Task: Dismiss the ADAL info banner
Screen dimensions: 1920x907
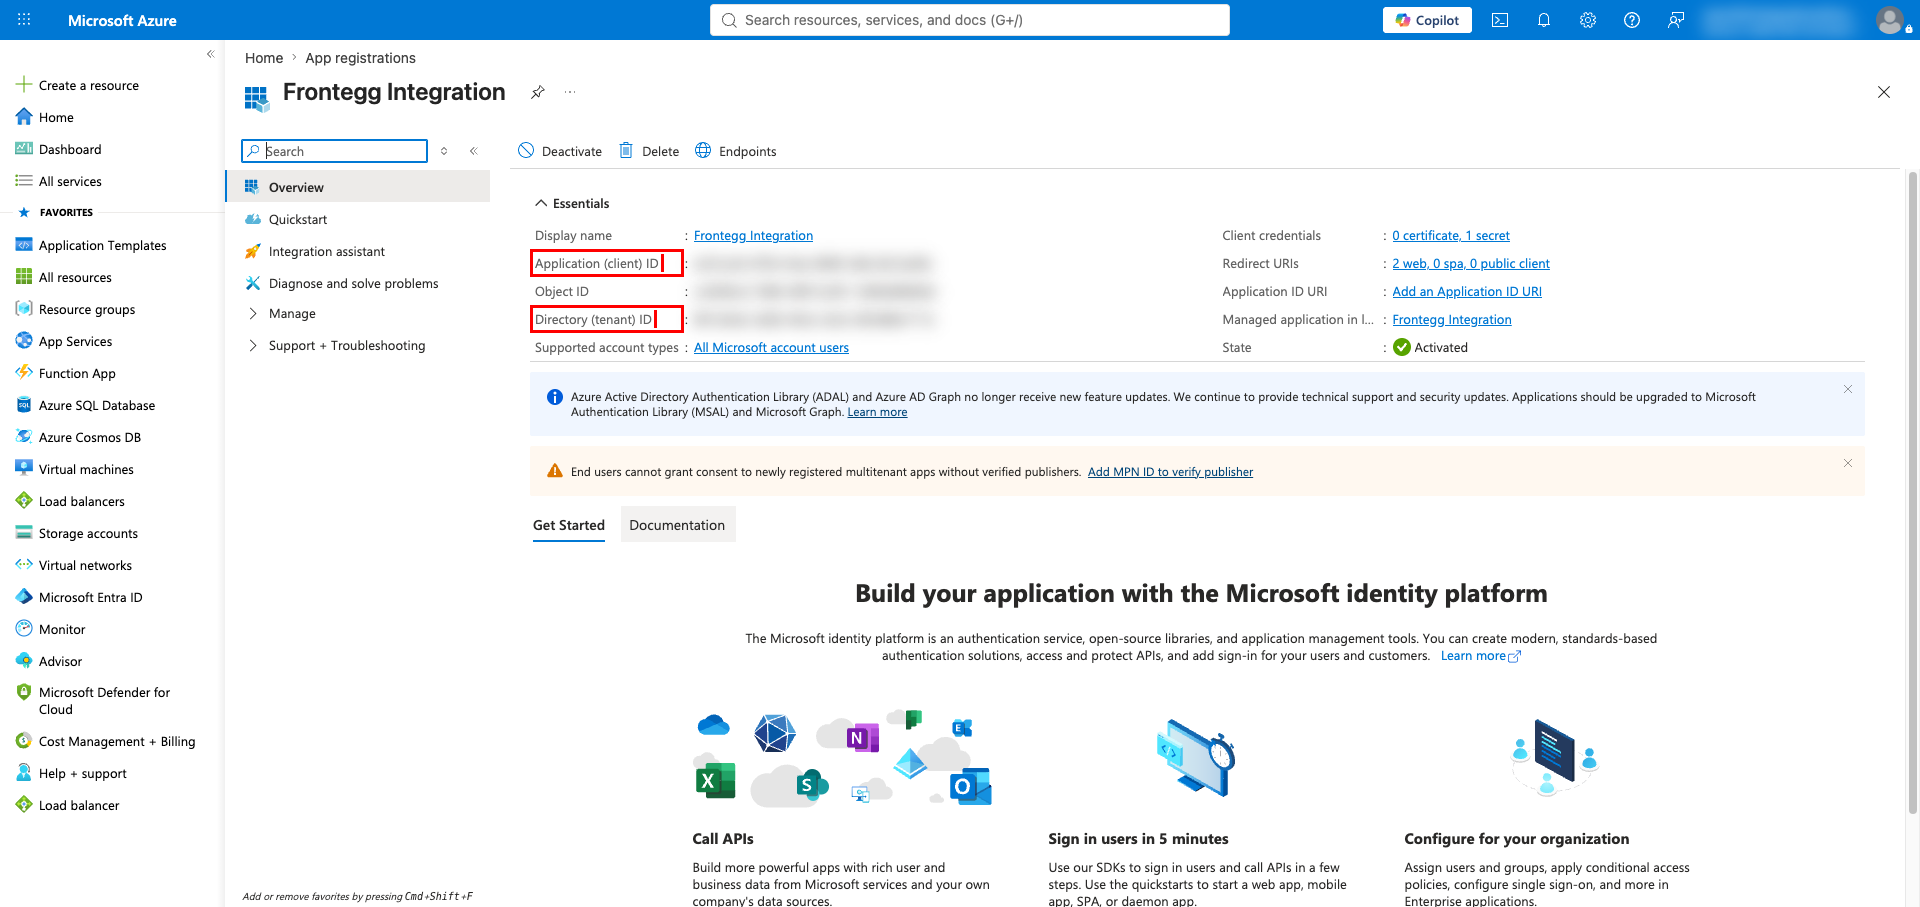Action: click(1848, 389)
